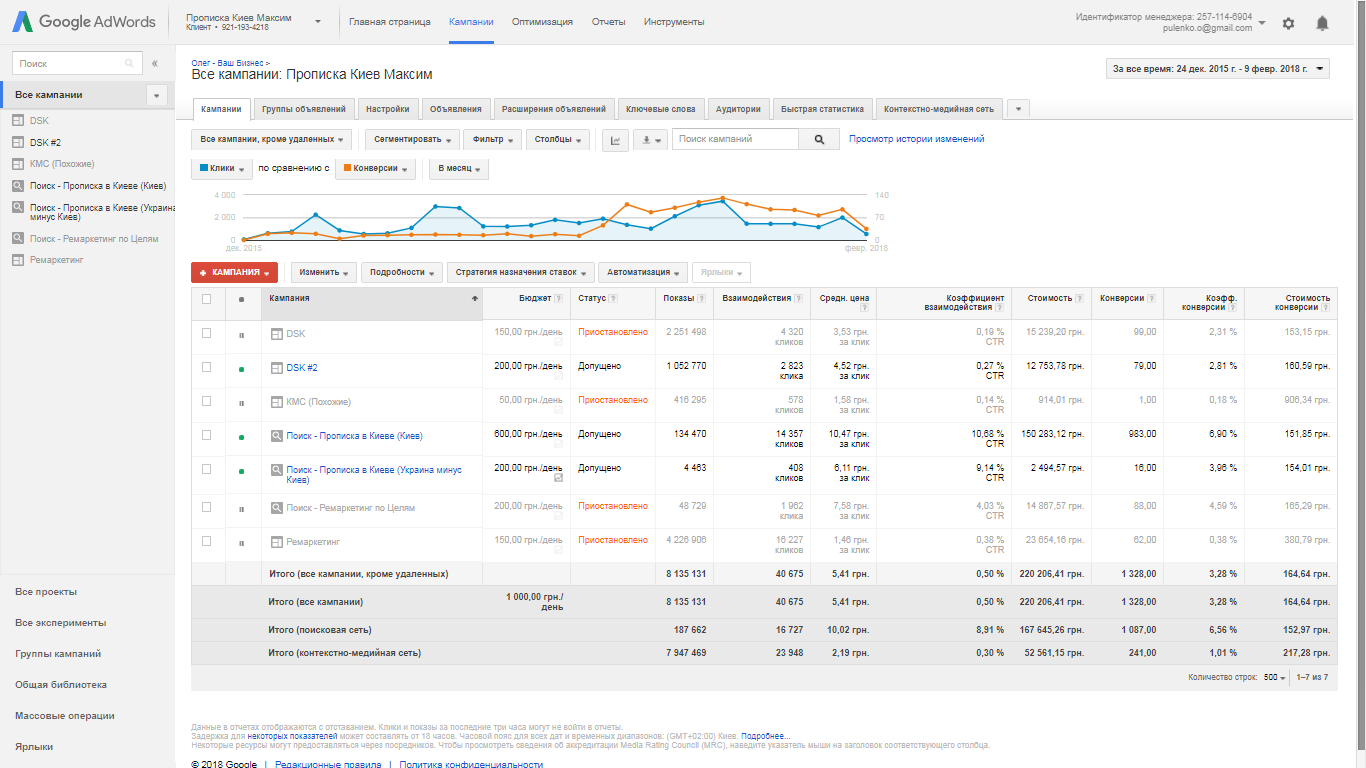Open the date range dropdown
The image size is (1366, 768).
[1217, 69]
